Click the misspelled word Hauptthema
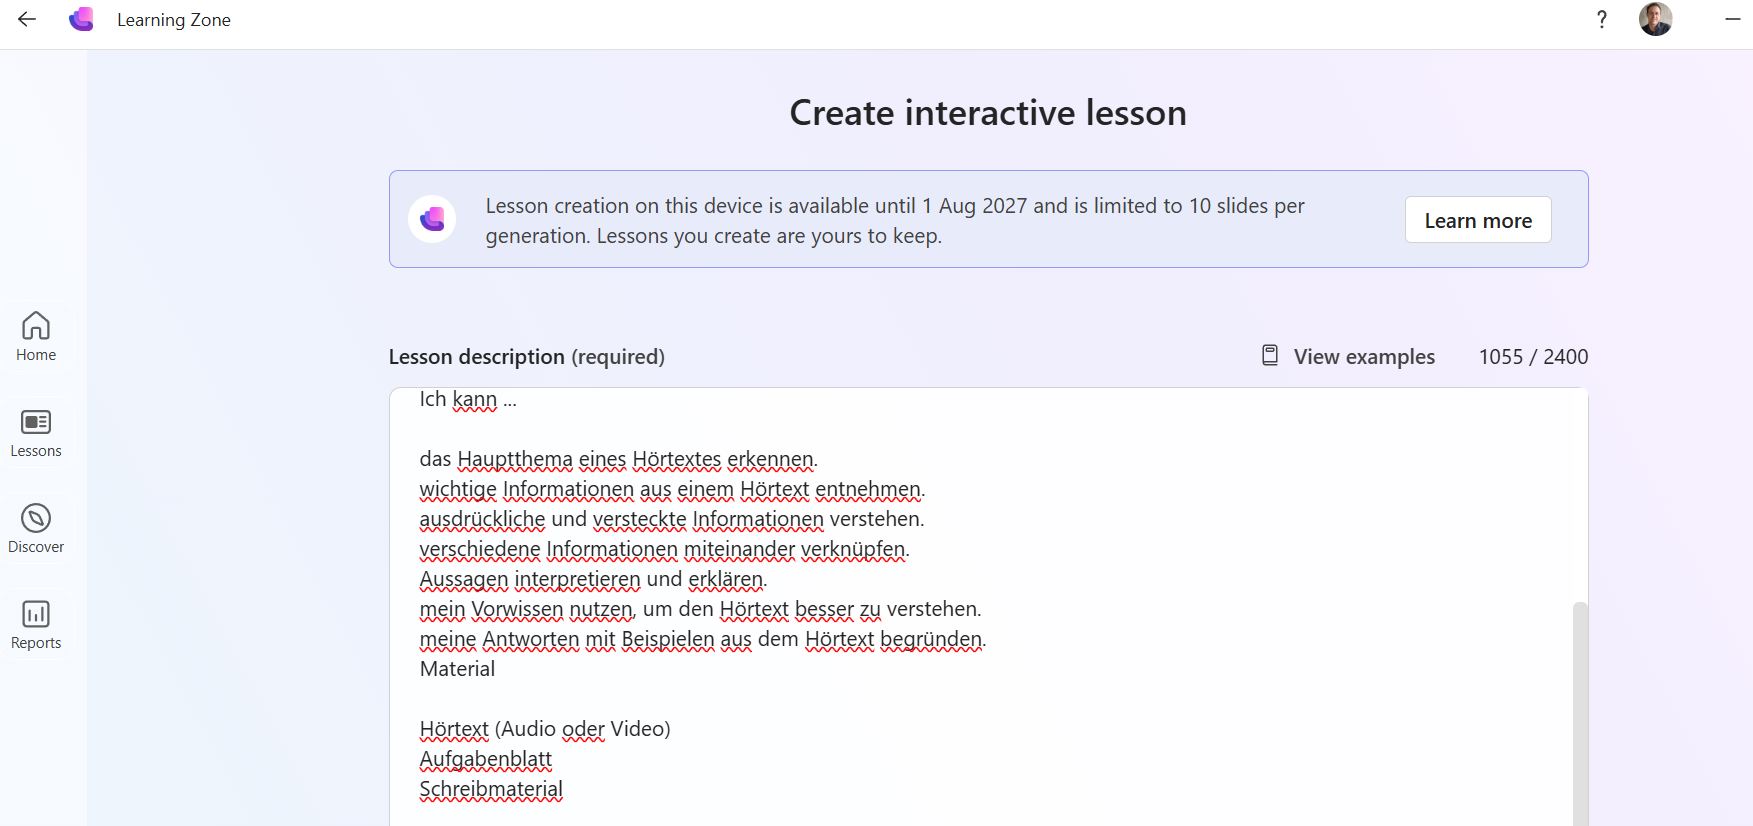Image resolution: width=1753 pixels, height=826 pixels. tap(515, 459)
